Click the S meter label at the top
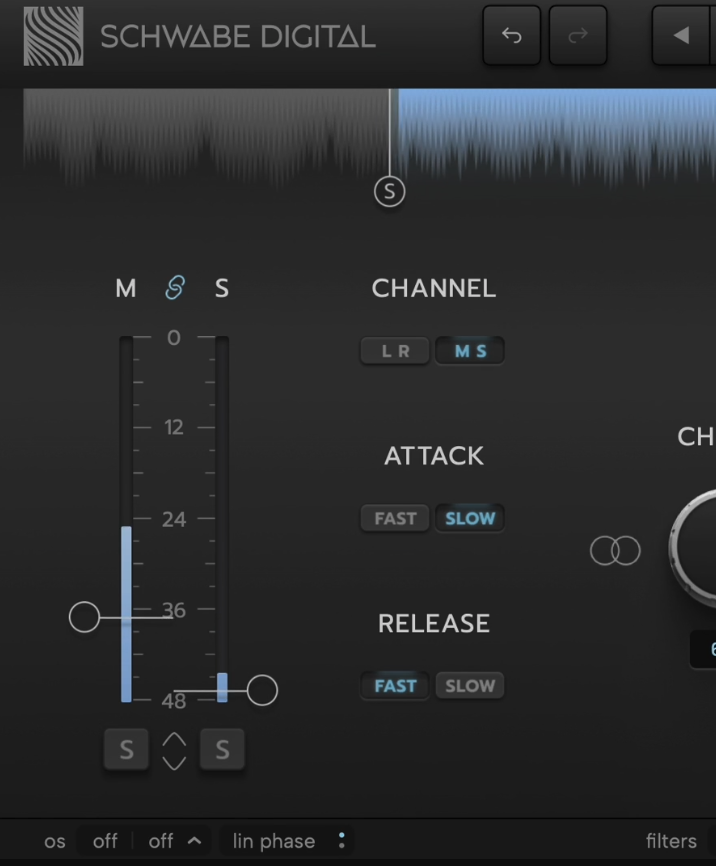The width and height of the screenshot is (716, 866). 222,288
